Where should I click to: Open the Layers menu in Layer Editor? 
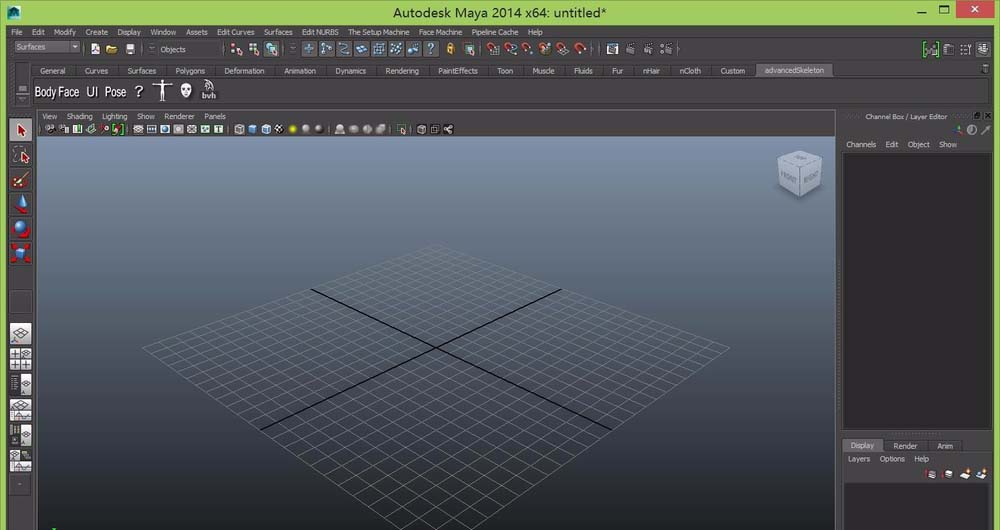858,459
